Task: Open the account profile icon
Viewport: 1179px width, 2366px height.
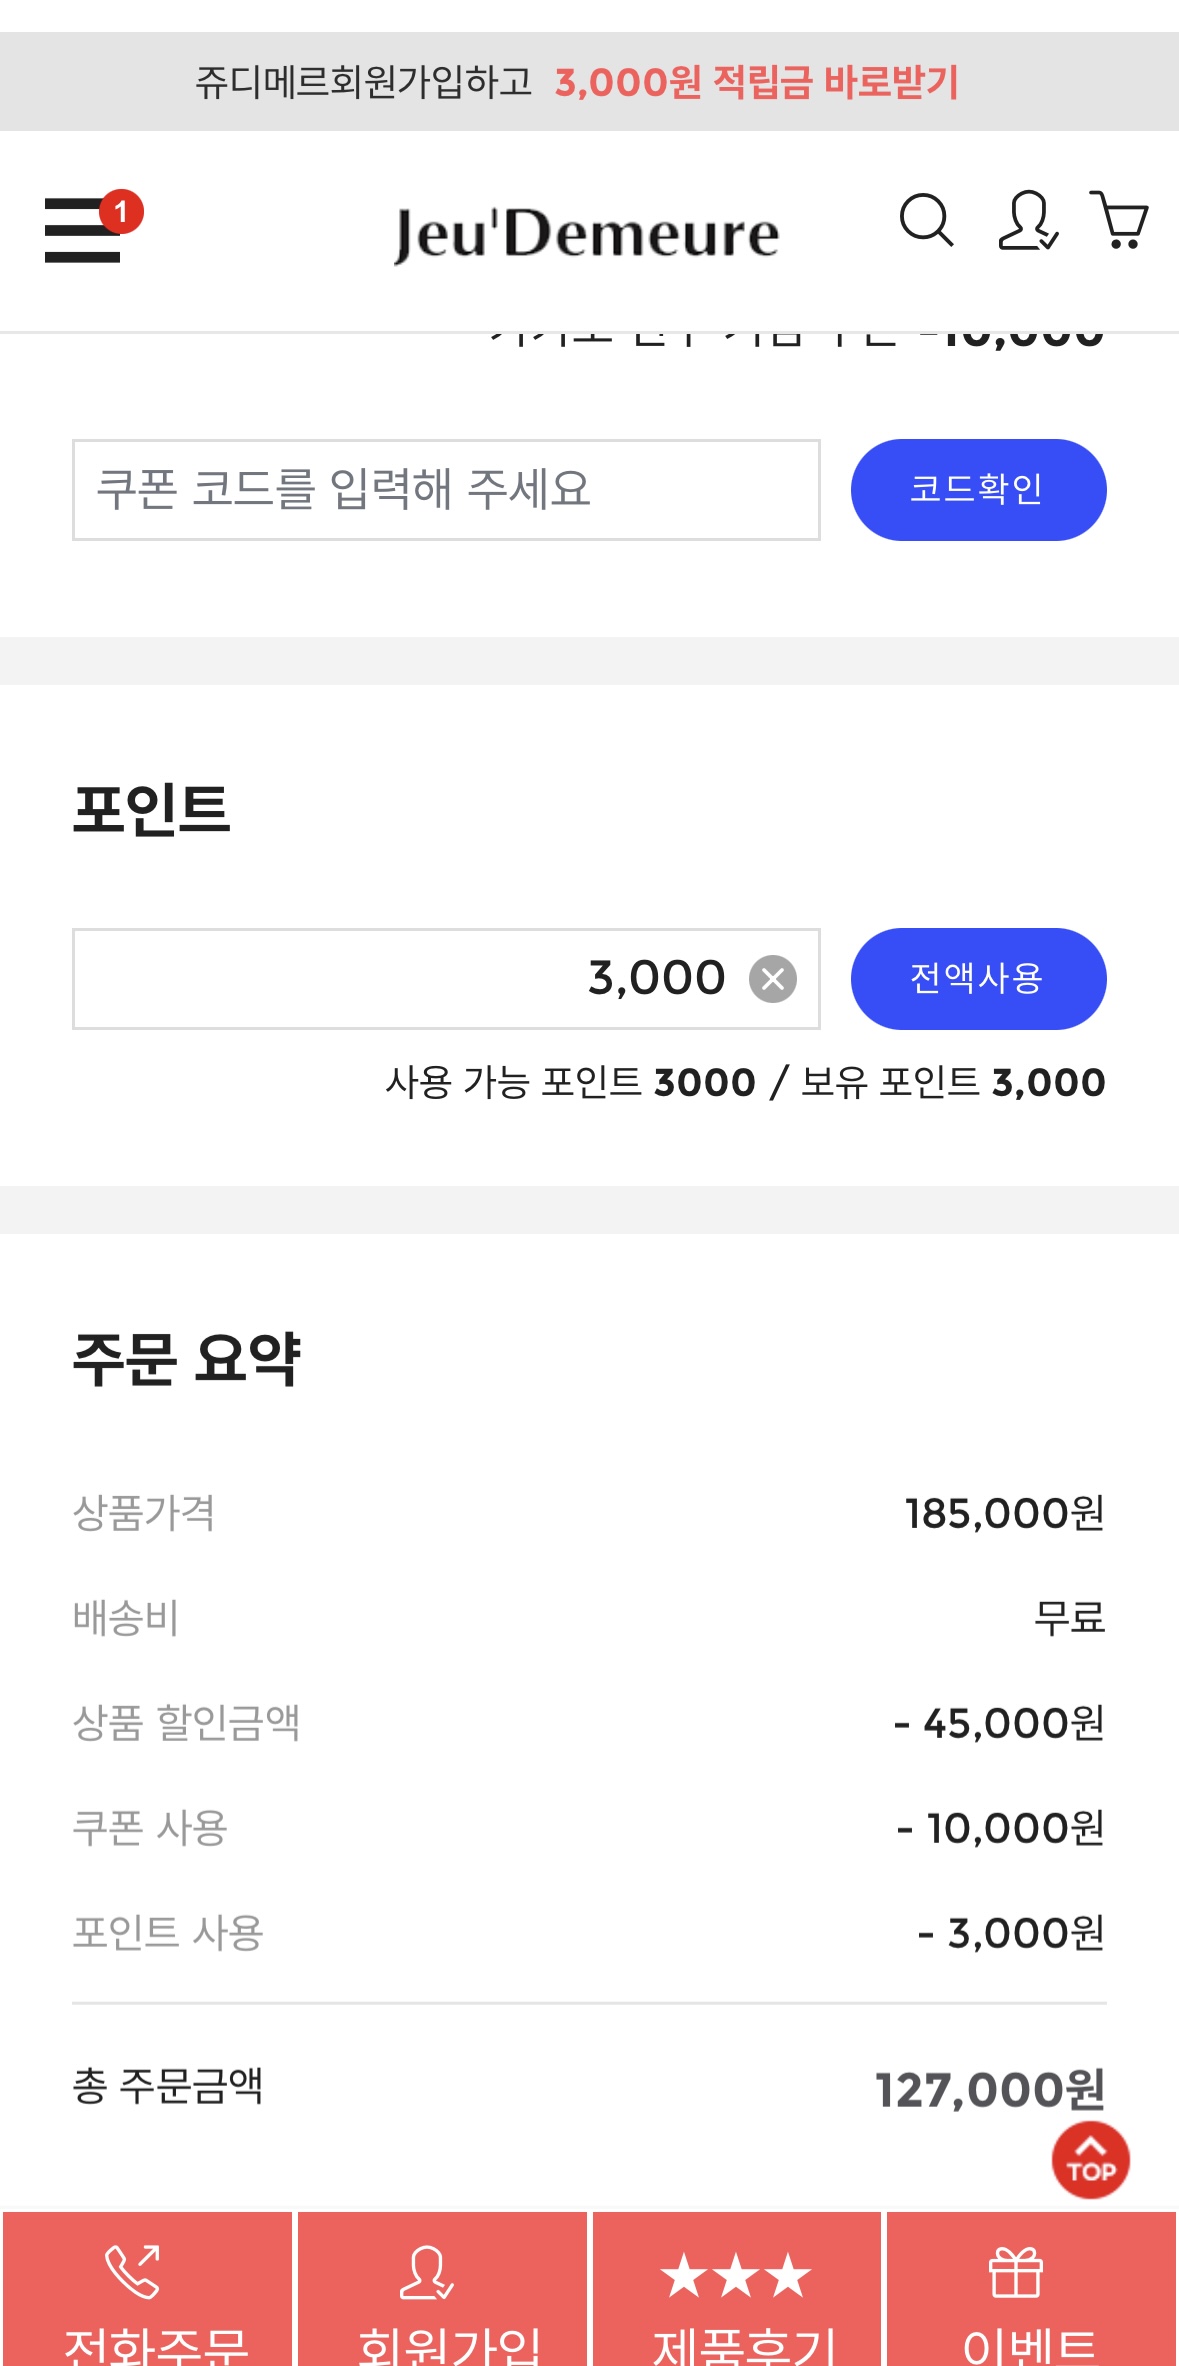Action: (x=1027, y=221)
